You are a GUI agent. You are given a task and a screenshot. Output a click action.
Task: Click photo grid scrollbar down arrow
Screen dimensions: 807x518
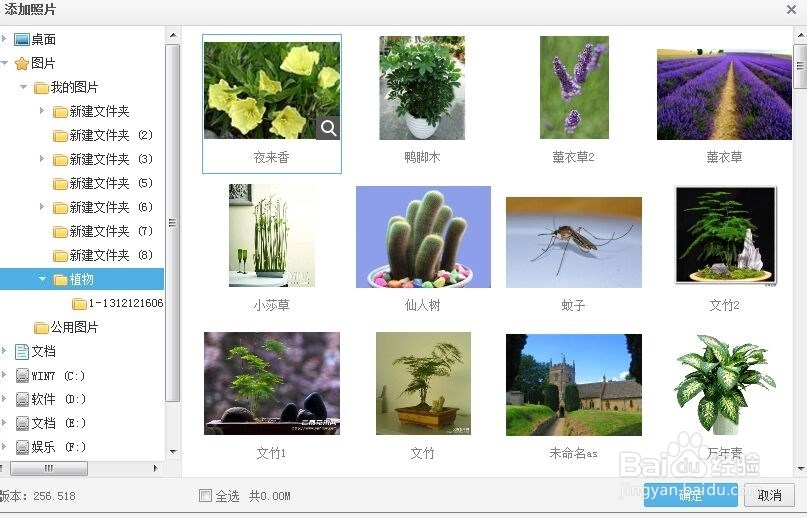(800, 468)
